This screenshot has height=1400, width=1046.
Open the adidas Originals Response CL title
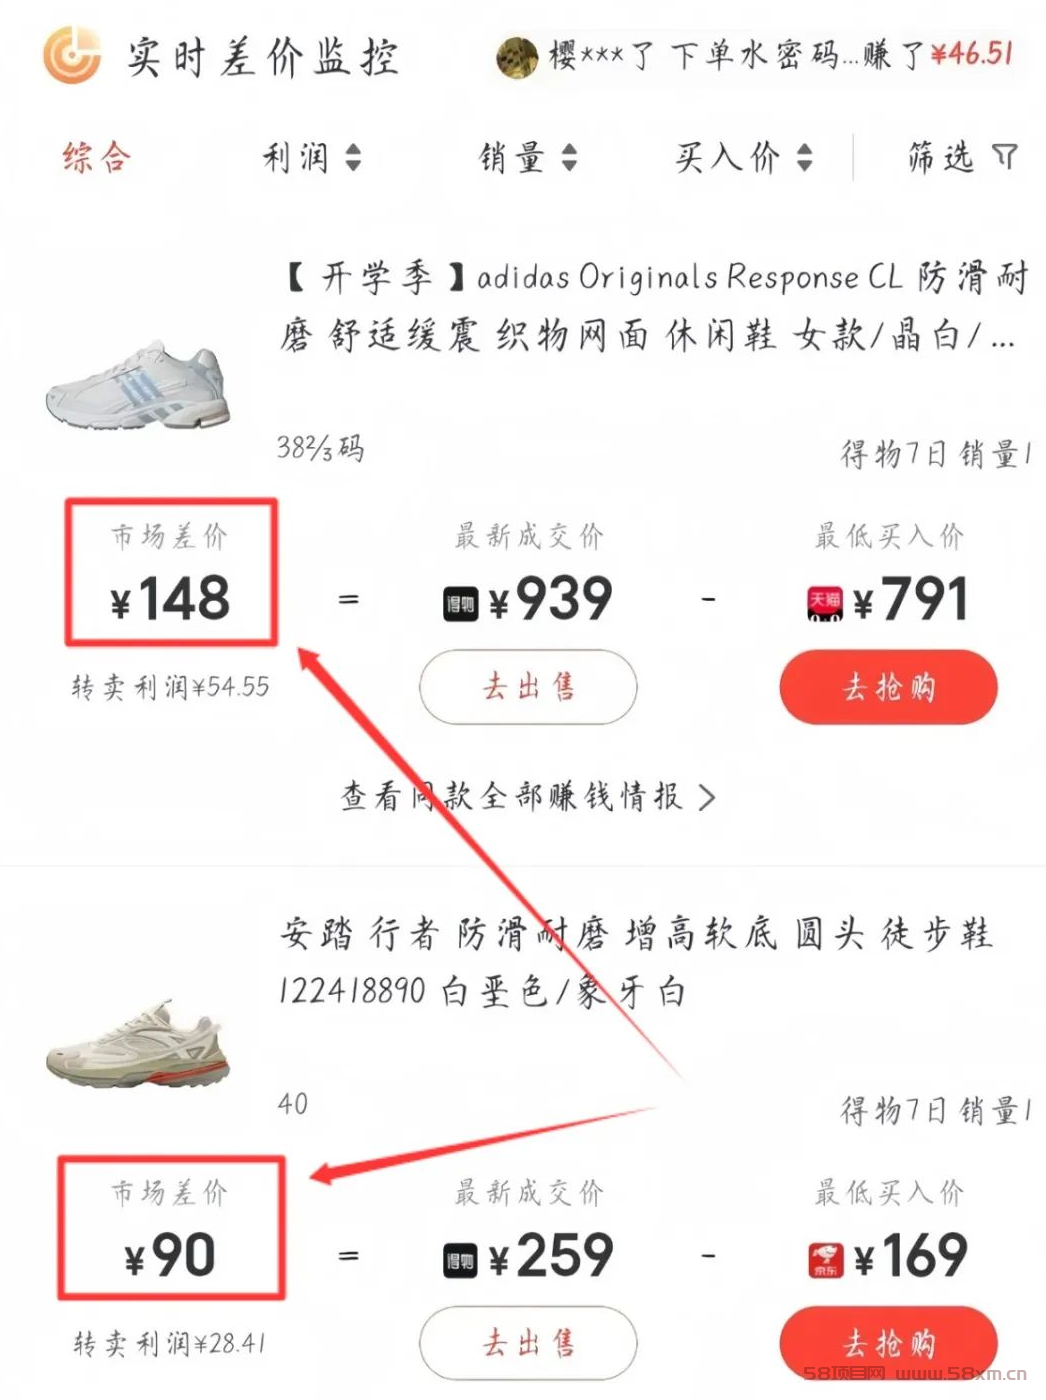coord(654,305)
